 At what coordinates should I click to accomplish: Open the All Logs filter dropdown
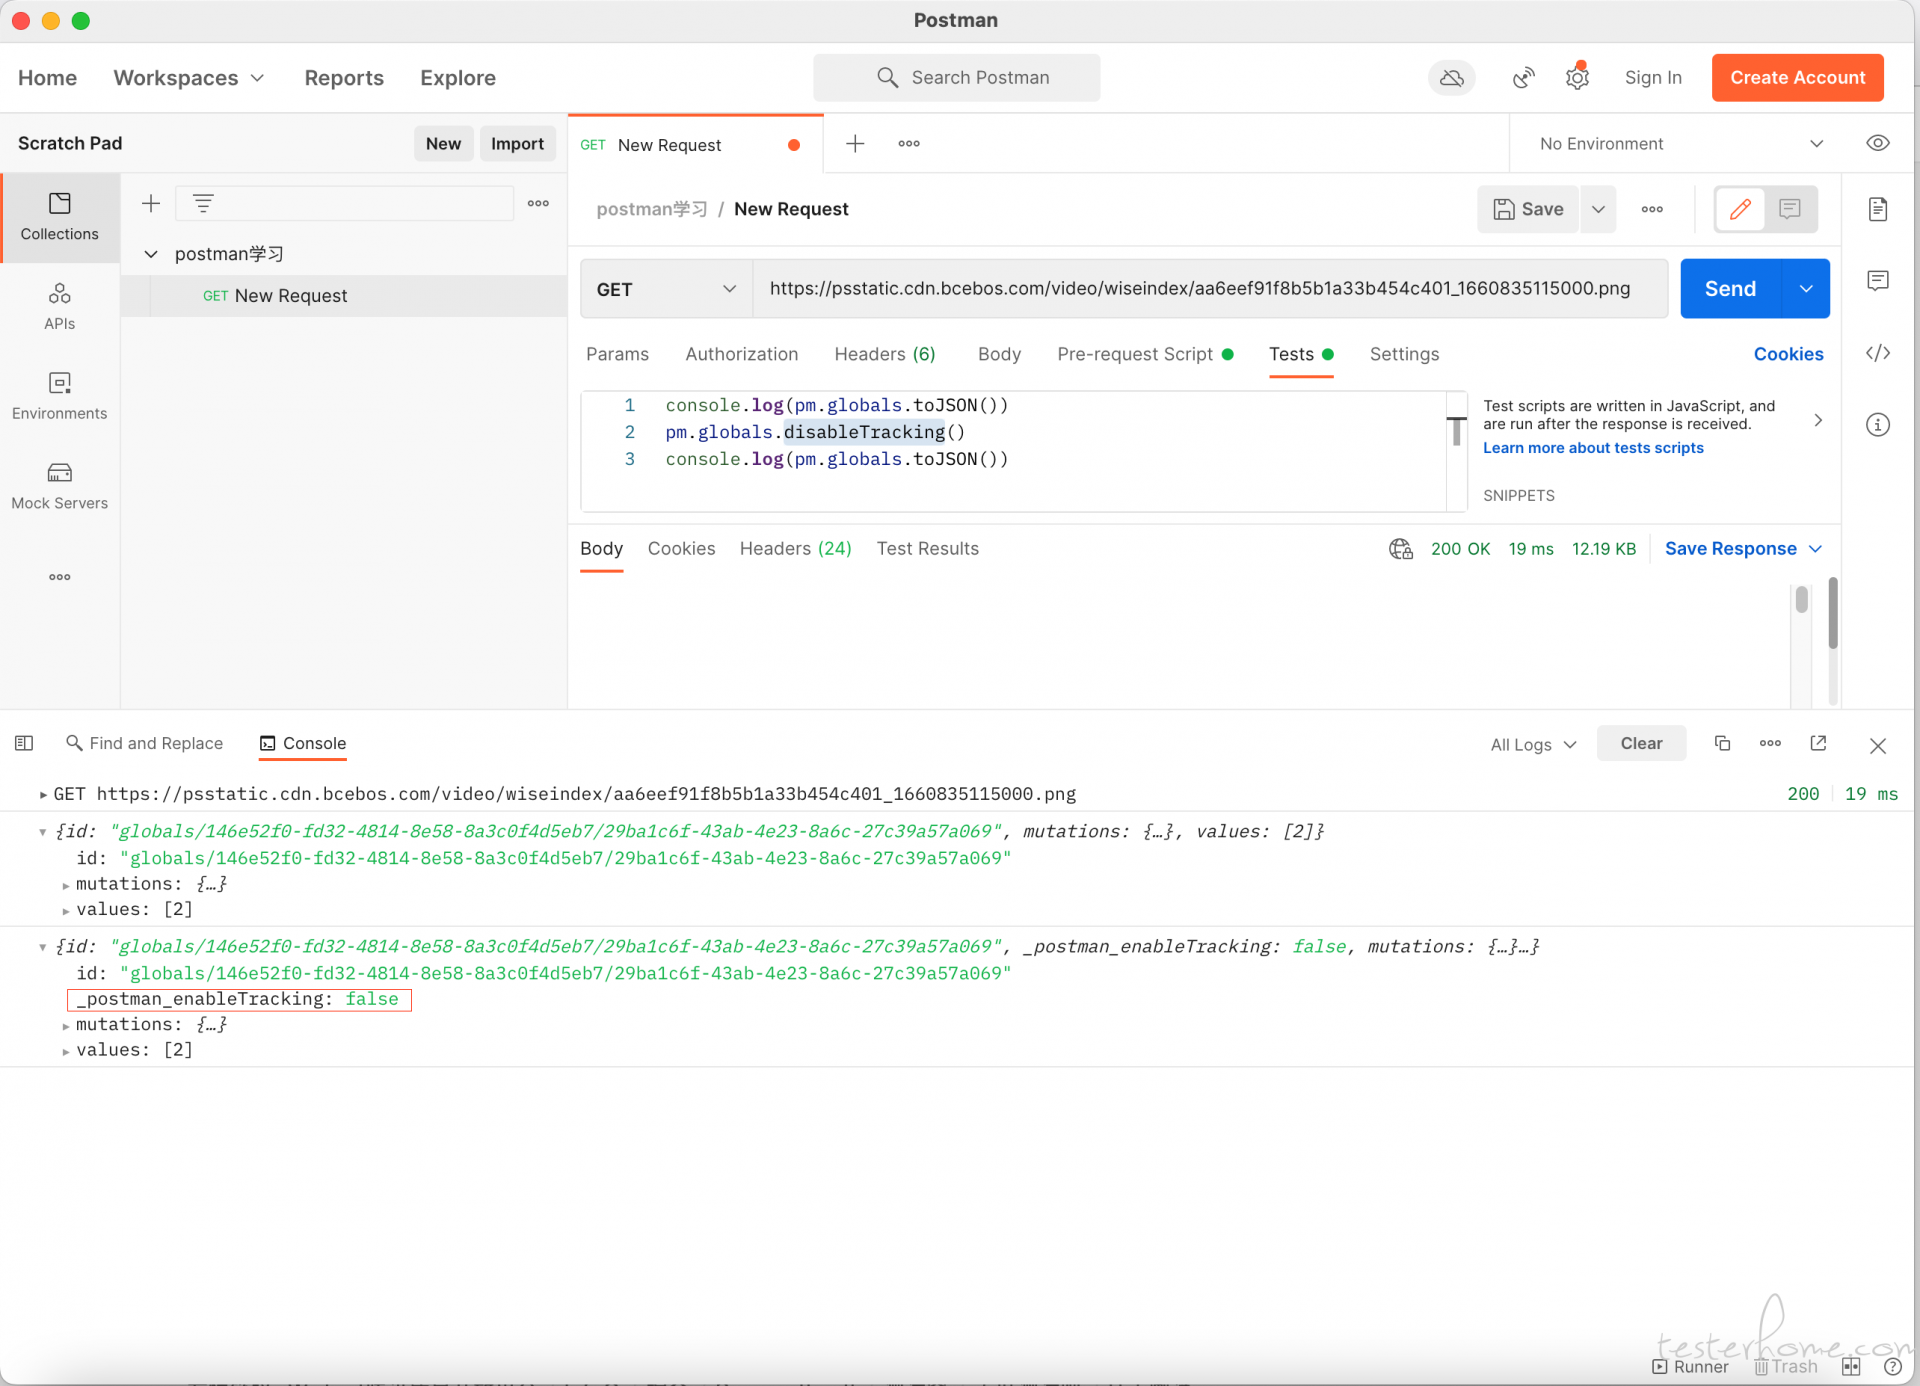[1533, 744]
